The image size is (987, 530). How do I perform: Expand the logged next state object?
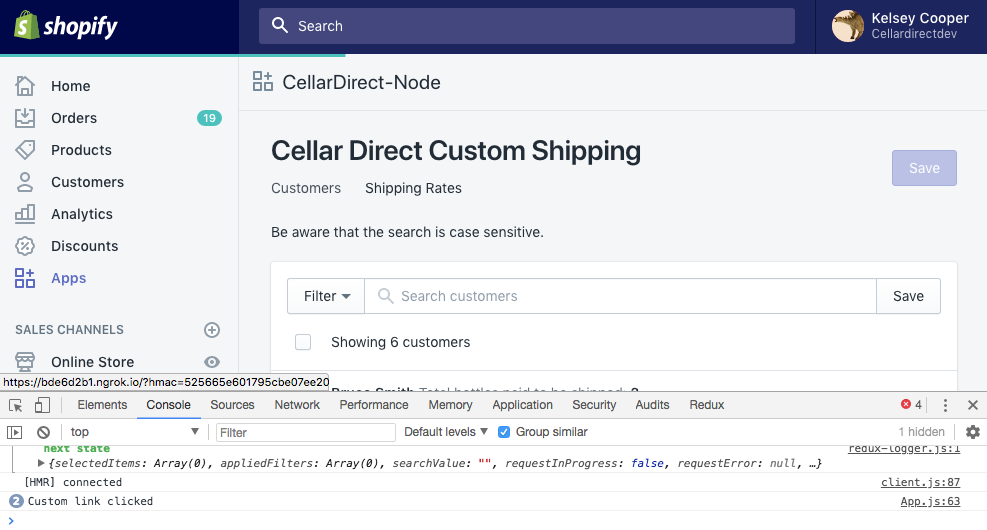[41, 463]
